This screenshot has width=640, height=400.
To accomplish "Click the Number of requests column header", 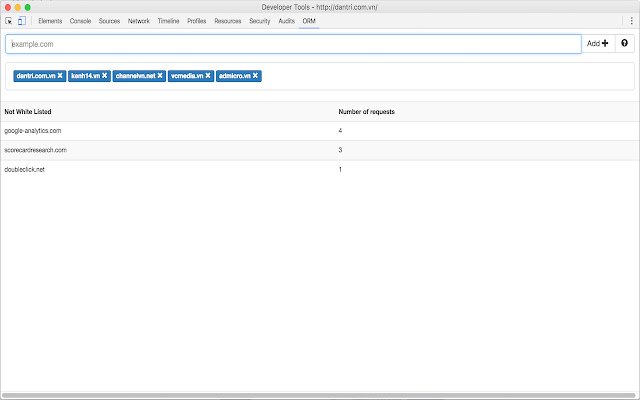I will (x=367, y=111).
